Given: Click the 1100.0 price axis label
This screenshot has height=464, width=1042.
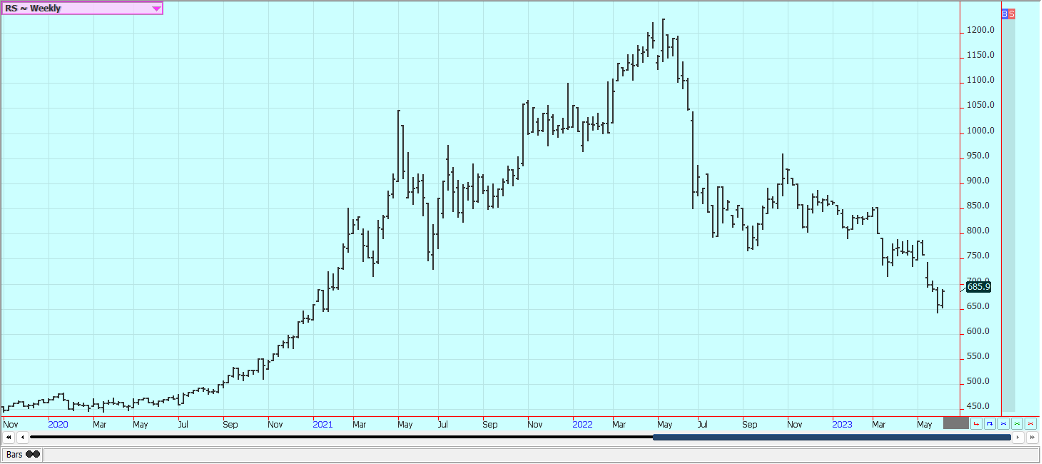Looking at the screenshot, I should pyautogui.click(x=982, y=80).
